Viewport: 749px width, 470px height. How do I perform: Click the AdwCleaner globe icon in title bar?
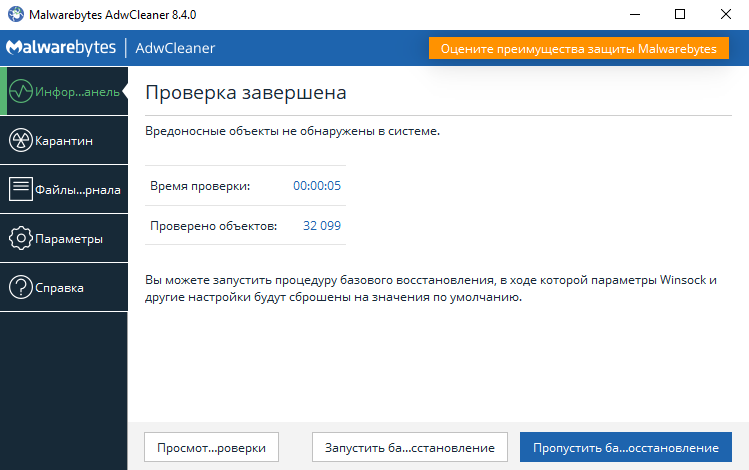click(x=16, y=14)
